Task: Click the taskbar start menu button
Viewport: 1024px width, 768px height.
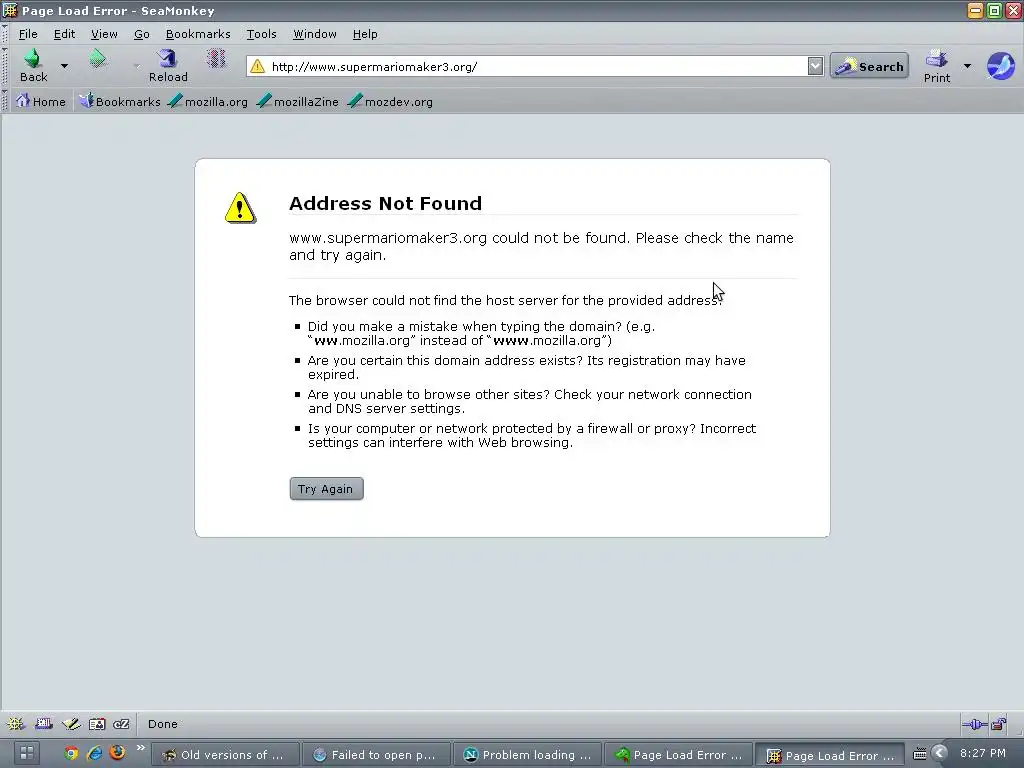Action: click(x=27, y=754)
